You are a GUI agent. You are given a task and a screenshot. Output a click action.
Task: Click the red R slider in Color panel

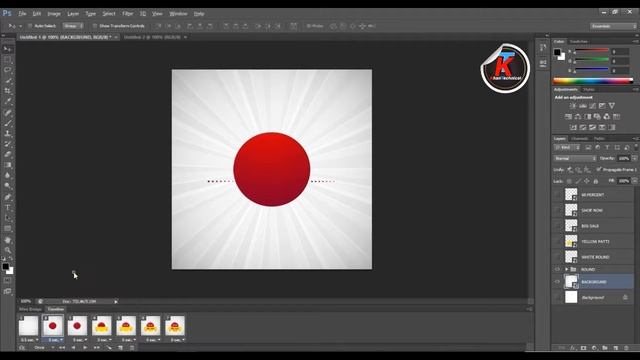pyautogui.click(x=591, y=50)
